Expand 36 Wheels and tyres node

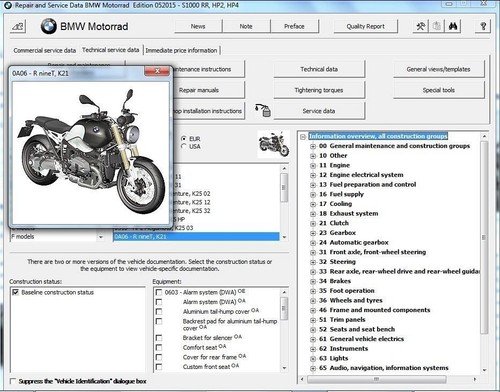[x=313, y=301]
